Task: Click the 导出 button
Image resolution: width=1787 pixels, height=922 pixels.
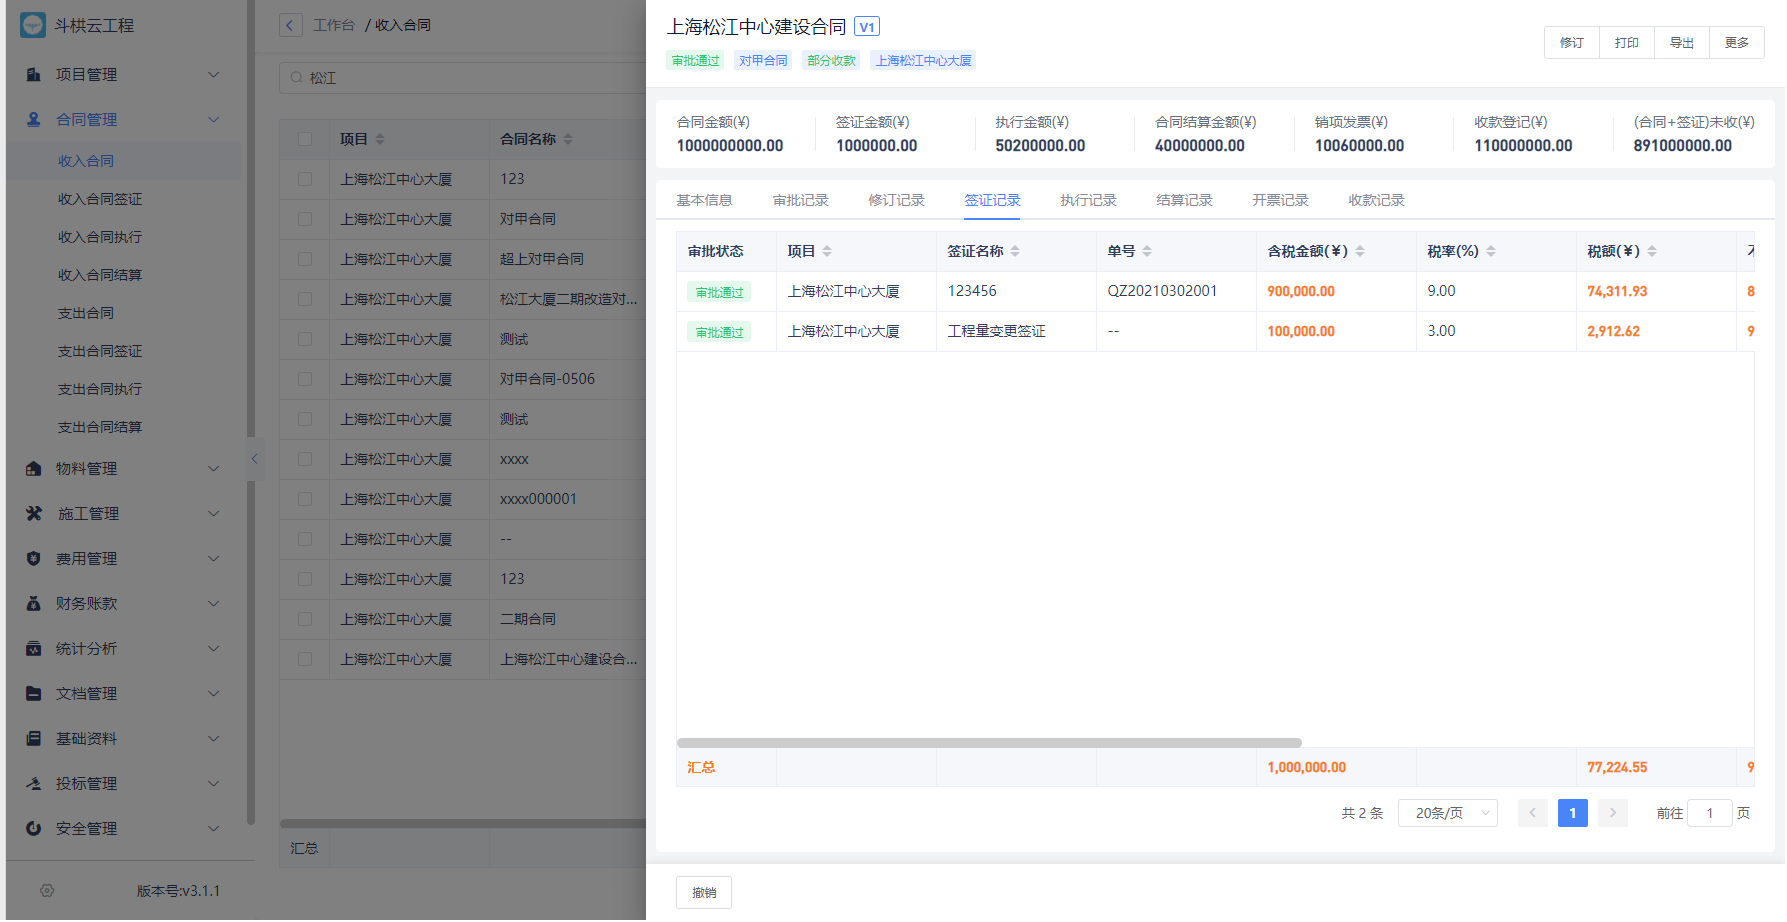Action: [1681, 43]
